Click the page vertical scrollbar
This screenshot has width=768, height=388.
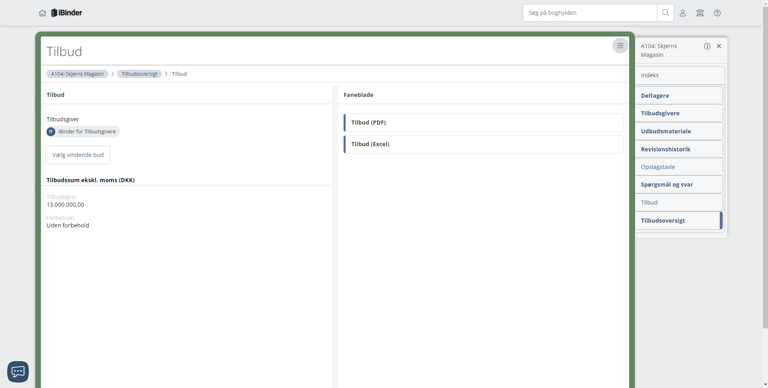click(x=765, y=167)
